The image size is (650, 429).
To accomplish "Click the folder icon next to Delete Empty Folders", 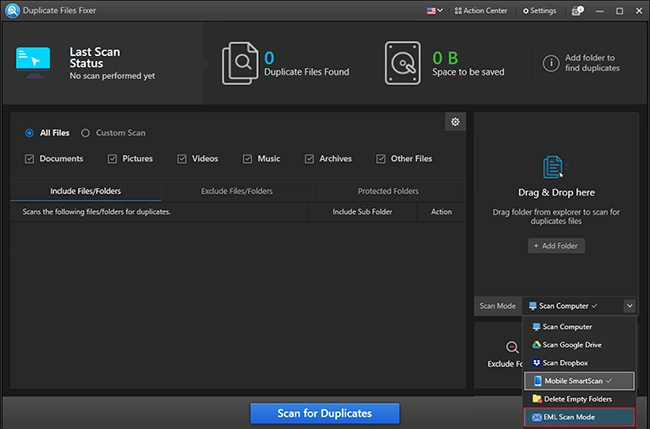I will (x=537, y=399).
